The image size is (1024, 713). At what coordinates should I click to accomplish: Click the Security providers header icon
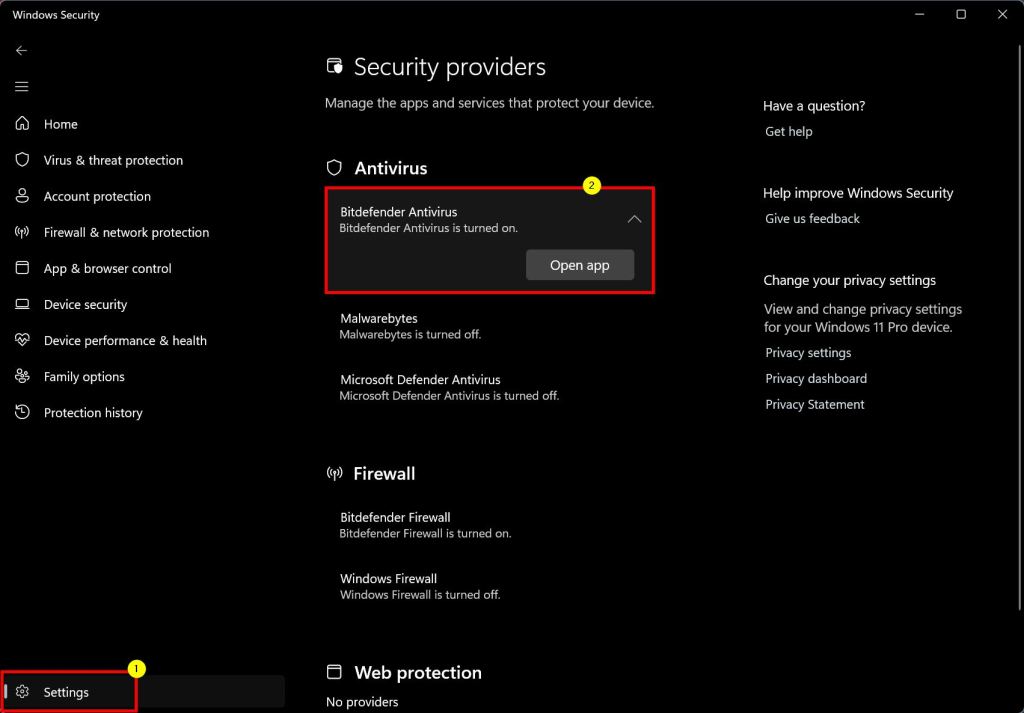pyautogui.click(x=334, y=66)
